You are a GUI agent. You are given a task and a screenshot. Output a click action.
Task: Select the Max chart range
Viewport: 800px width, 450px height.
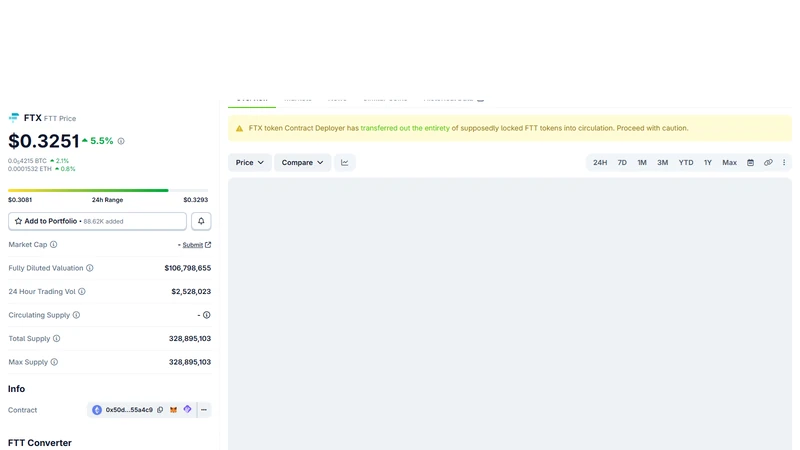[729, 163]
